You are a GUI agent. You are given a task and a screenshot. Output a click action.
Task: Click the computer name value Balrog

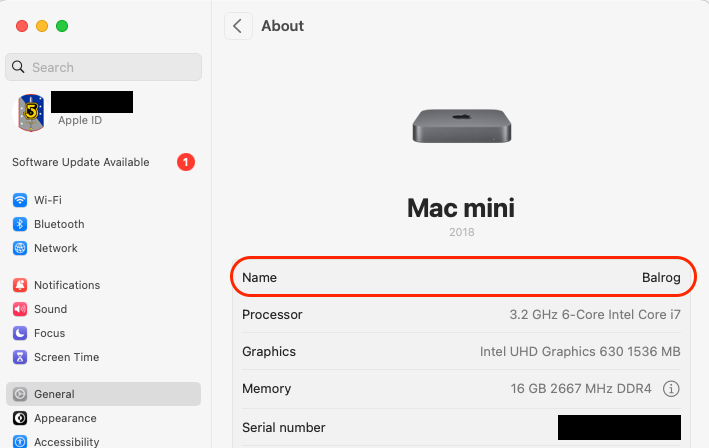[x=661, y=277]
